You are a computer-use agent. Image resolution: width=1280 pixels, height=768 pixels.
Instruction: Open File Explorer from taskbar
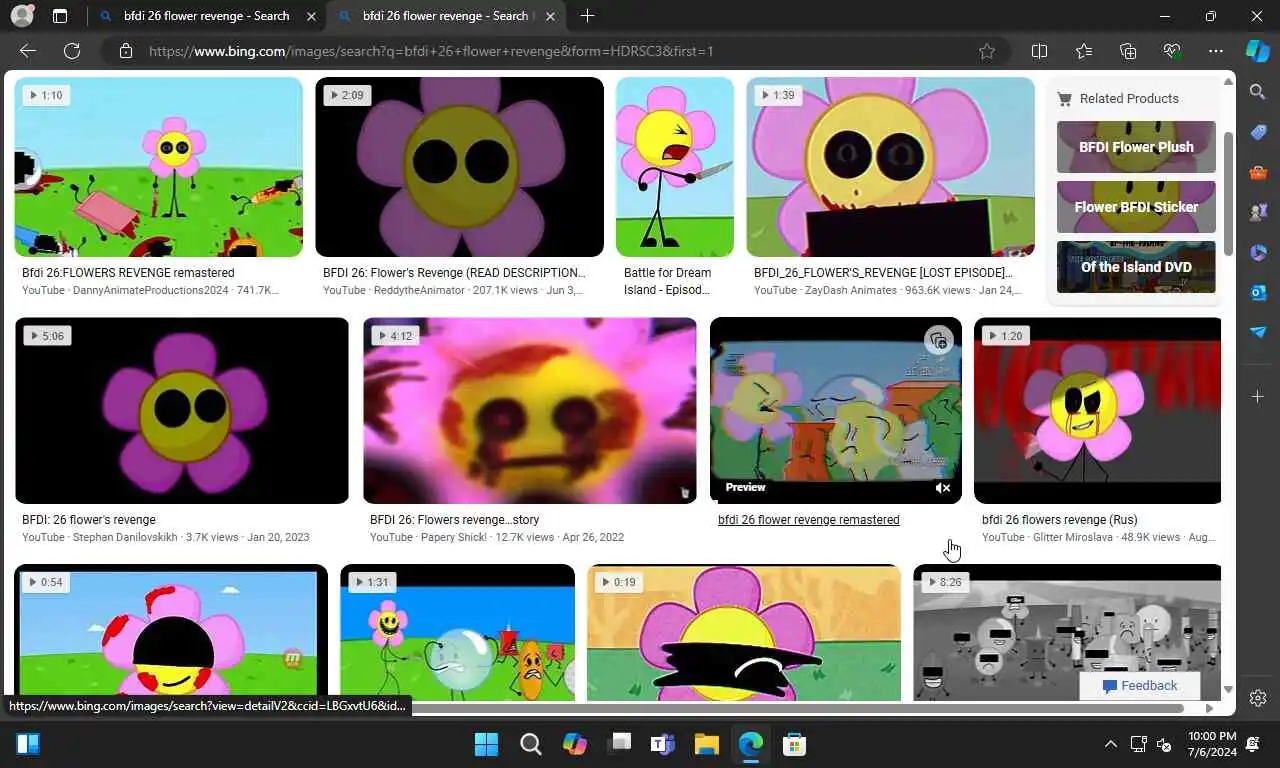(706, 744)
